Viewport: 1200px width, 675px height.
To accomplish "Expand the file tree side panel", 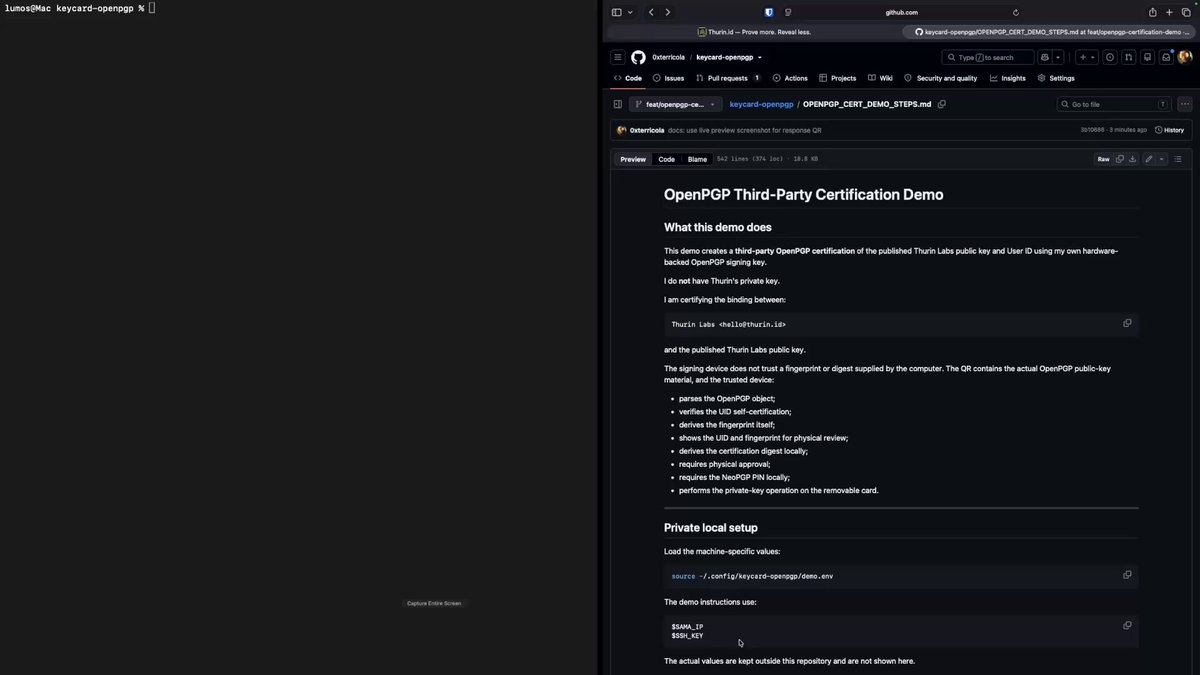I will (618, 104).
